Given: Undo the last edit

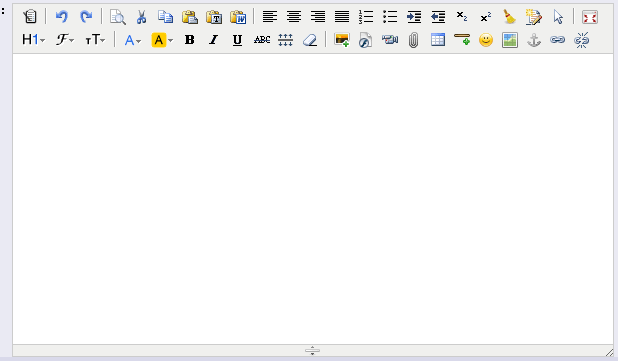Looking at the screenshot, I should [61, 17].
